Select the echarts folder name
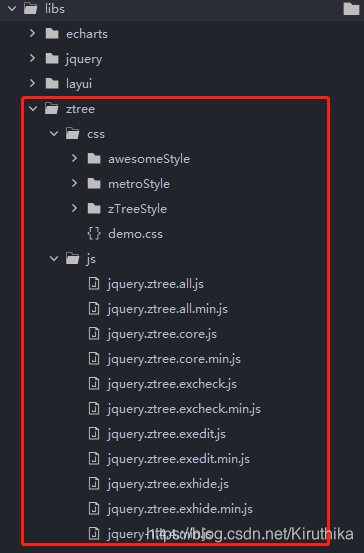 87,34
